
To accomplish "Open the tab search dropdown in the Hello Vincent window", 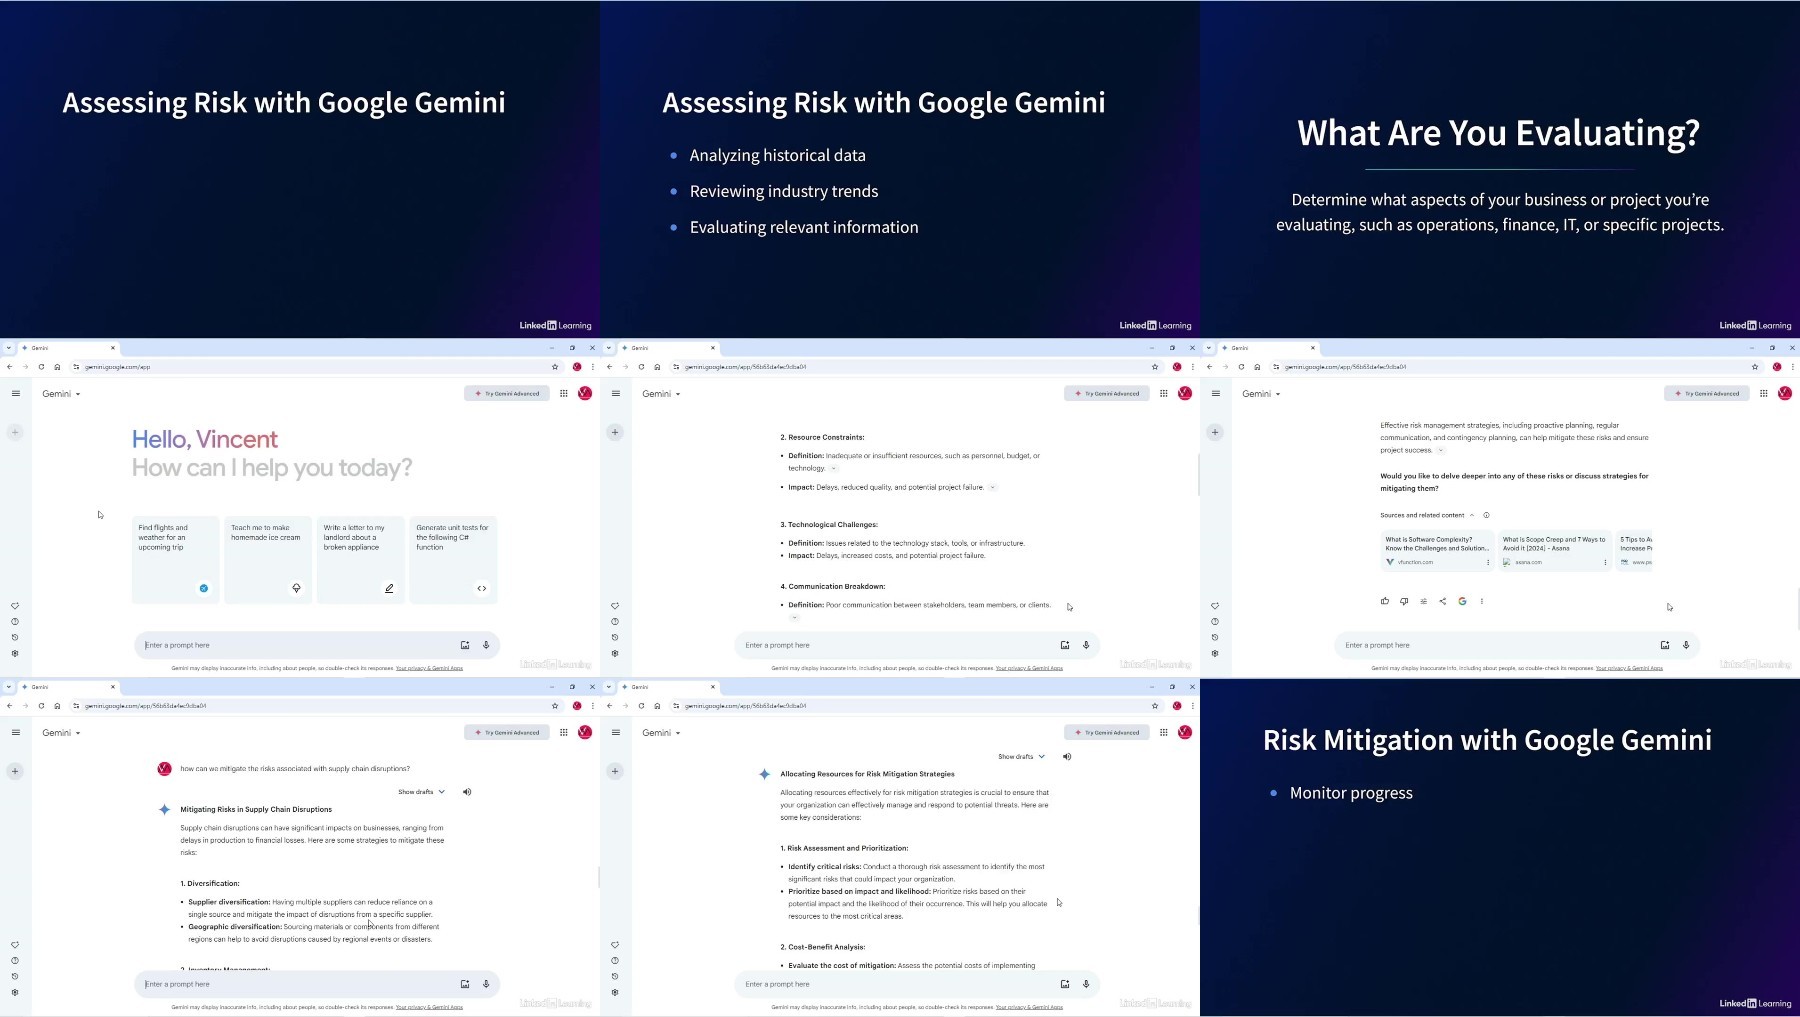I will [8, 348].
